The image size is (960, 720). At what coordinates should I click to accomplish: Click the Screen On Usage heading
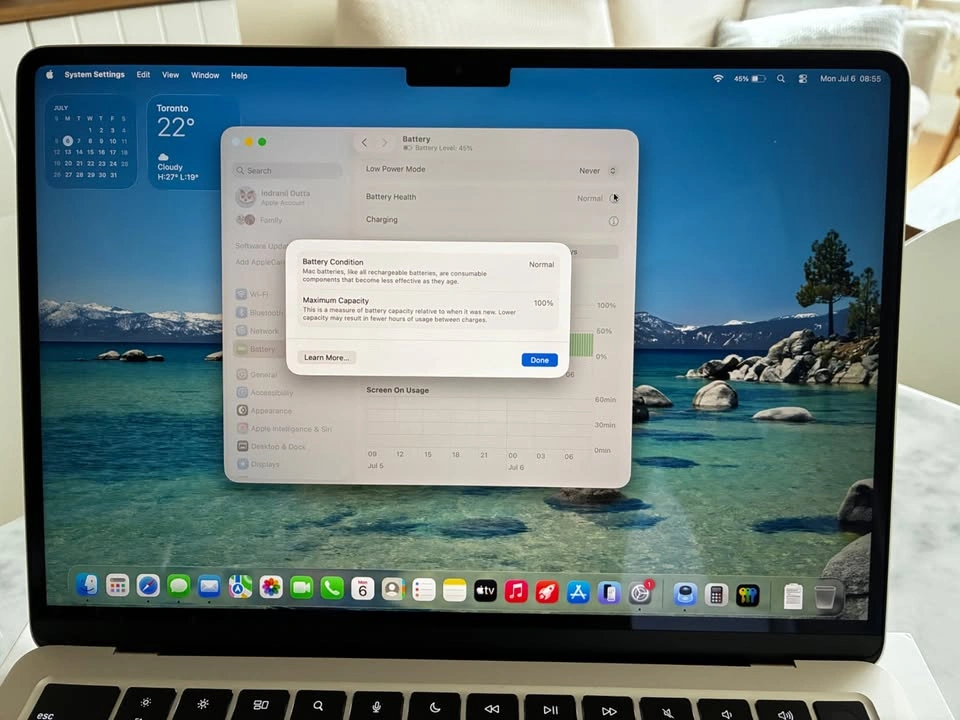(x=397, y=390)
